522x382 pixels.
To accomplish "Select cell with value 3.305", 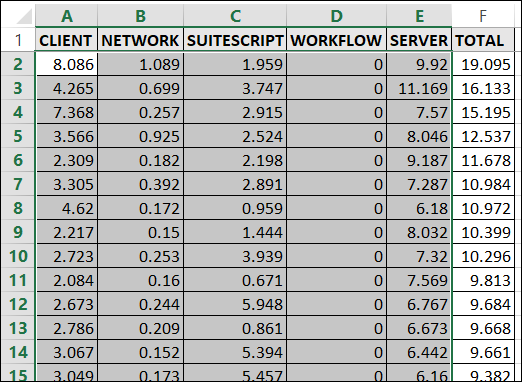I will point(66,184).
